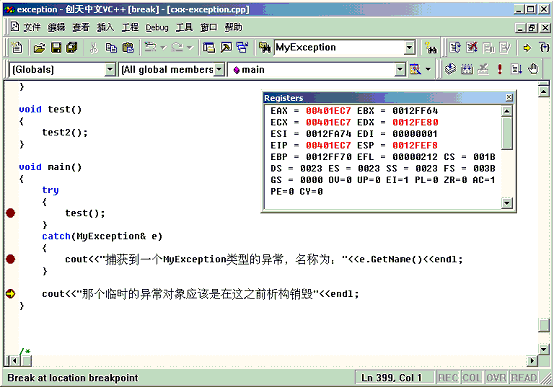Open the 工程 menu
The height and width of the screenshot is (387, 553).
click(130, 27)
